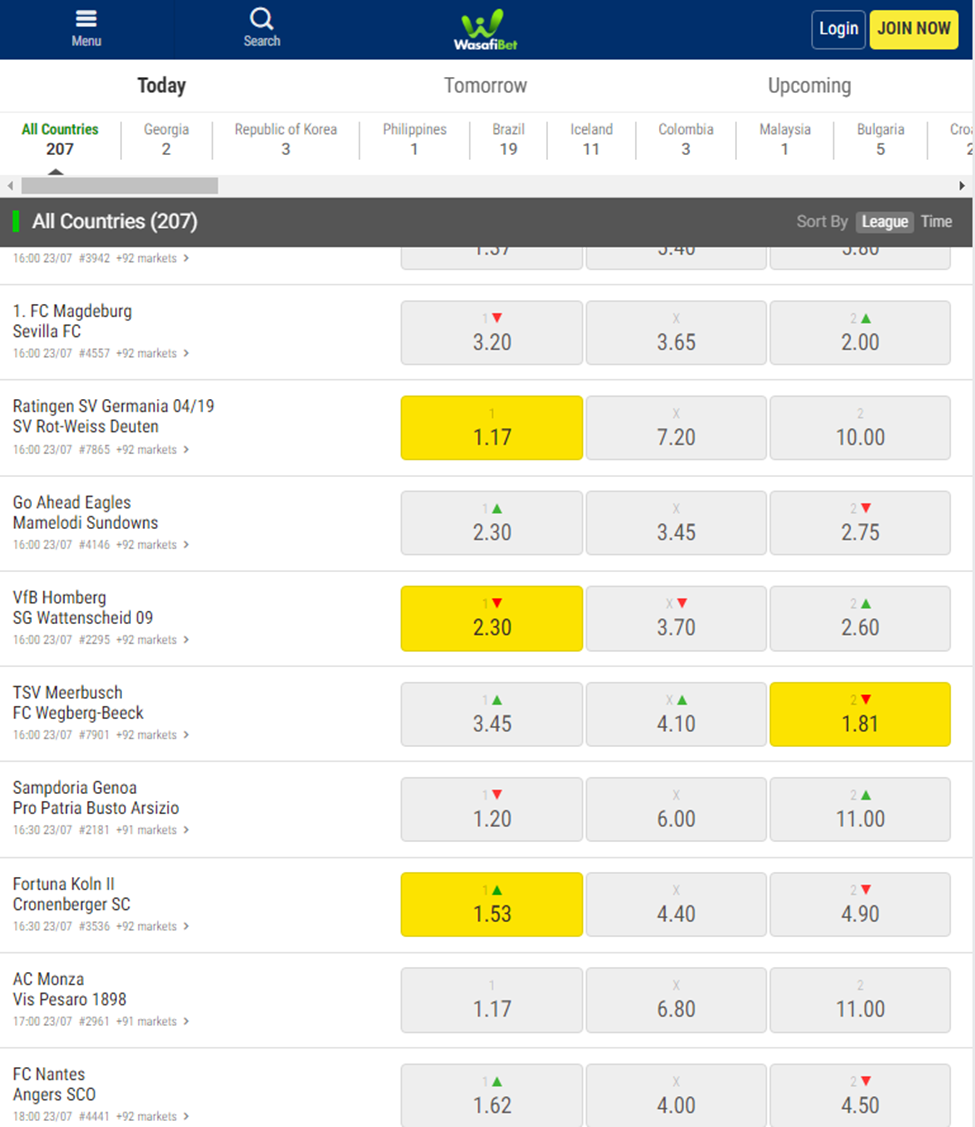
Task: Filter matches by Bulgaria
Action: 880,139
